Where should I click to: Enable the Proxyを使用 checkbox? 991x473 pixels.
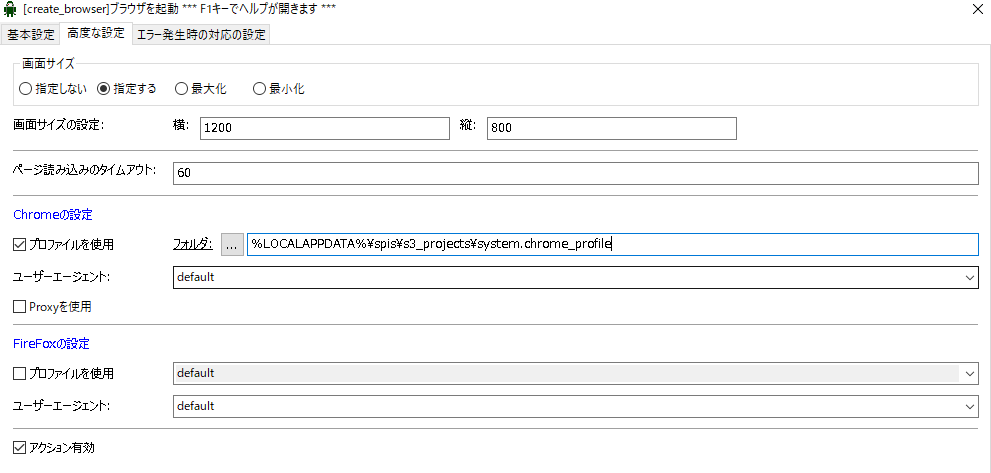pos(20,306)
